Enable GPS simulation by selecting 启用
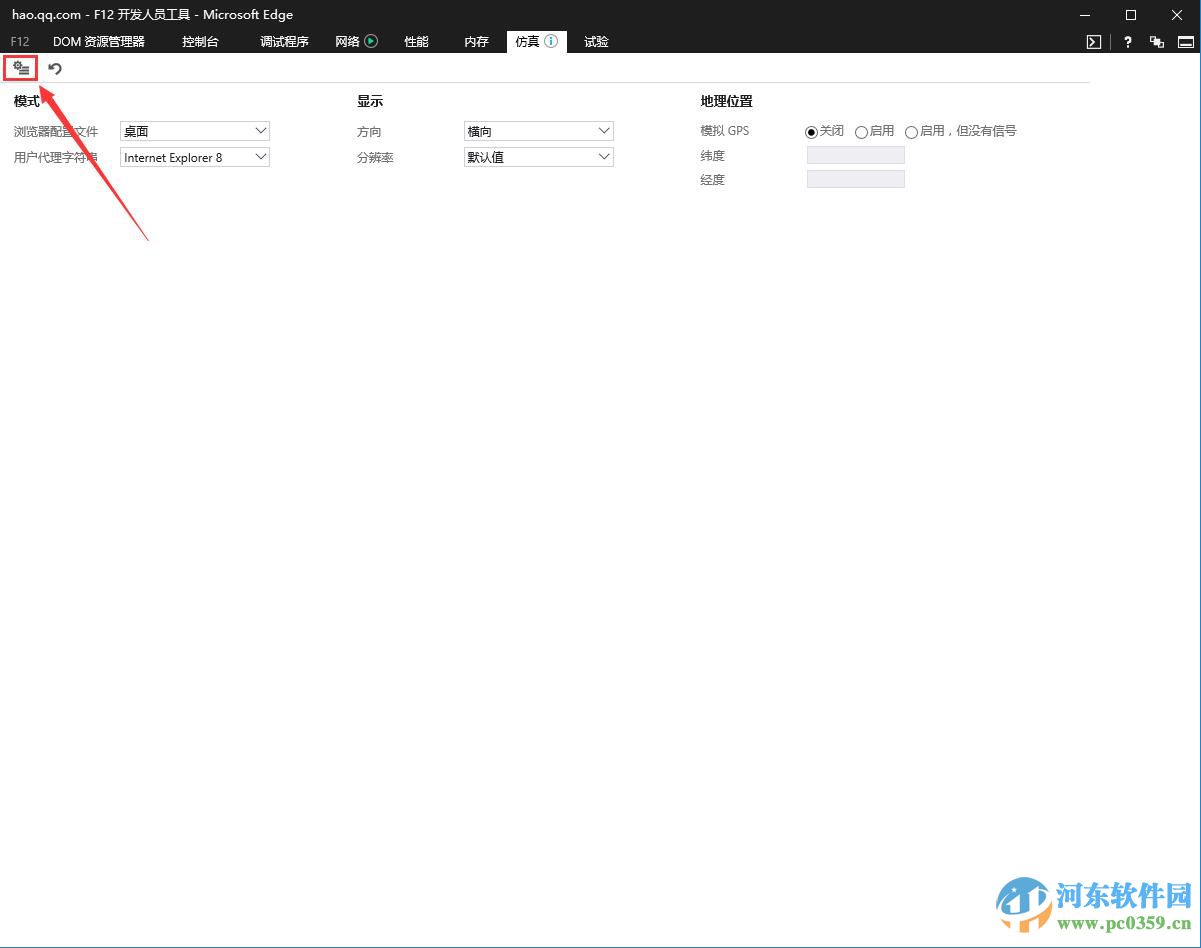 click(x=861, y=131)
